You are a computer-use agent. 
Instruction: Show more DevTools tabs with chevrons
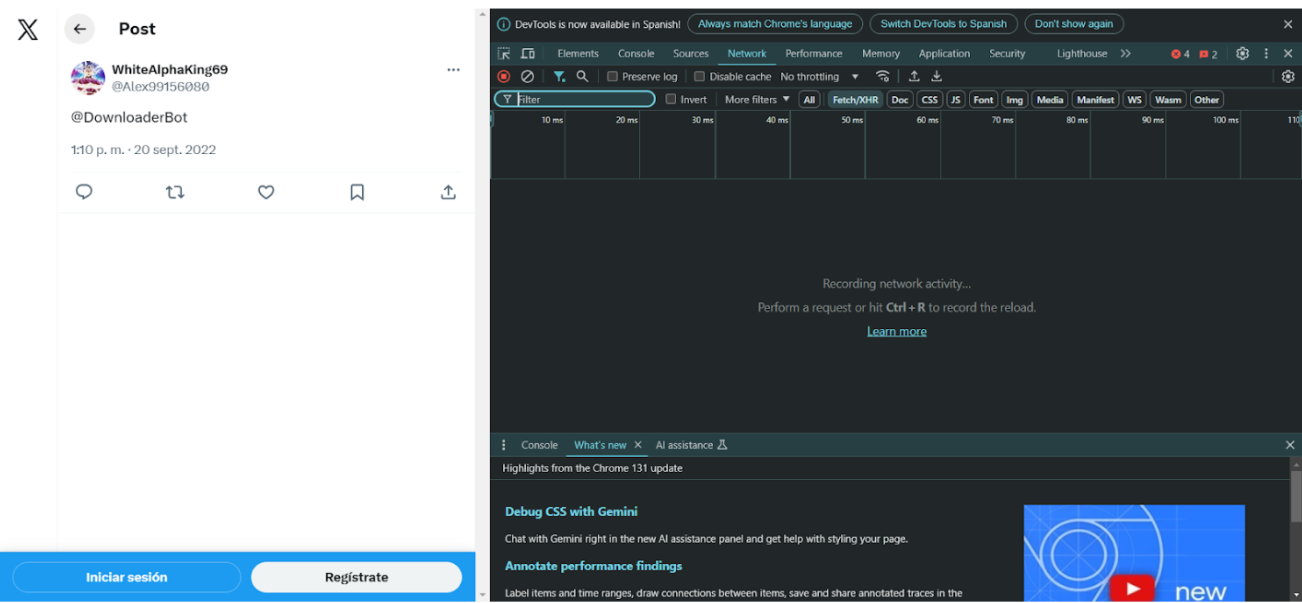pos(1125,54)
